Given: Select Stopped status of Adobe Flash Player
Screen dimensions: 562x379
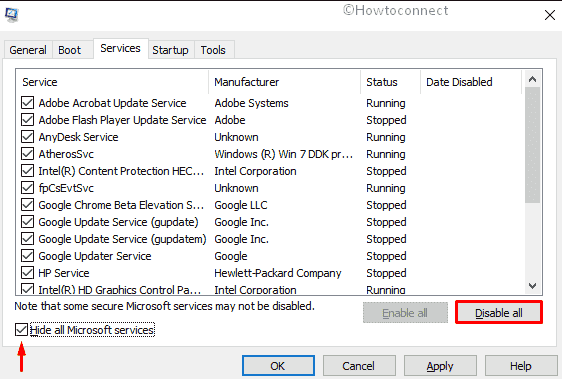Looking at the screenshot, I should click(x=386, y=120).
